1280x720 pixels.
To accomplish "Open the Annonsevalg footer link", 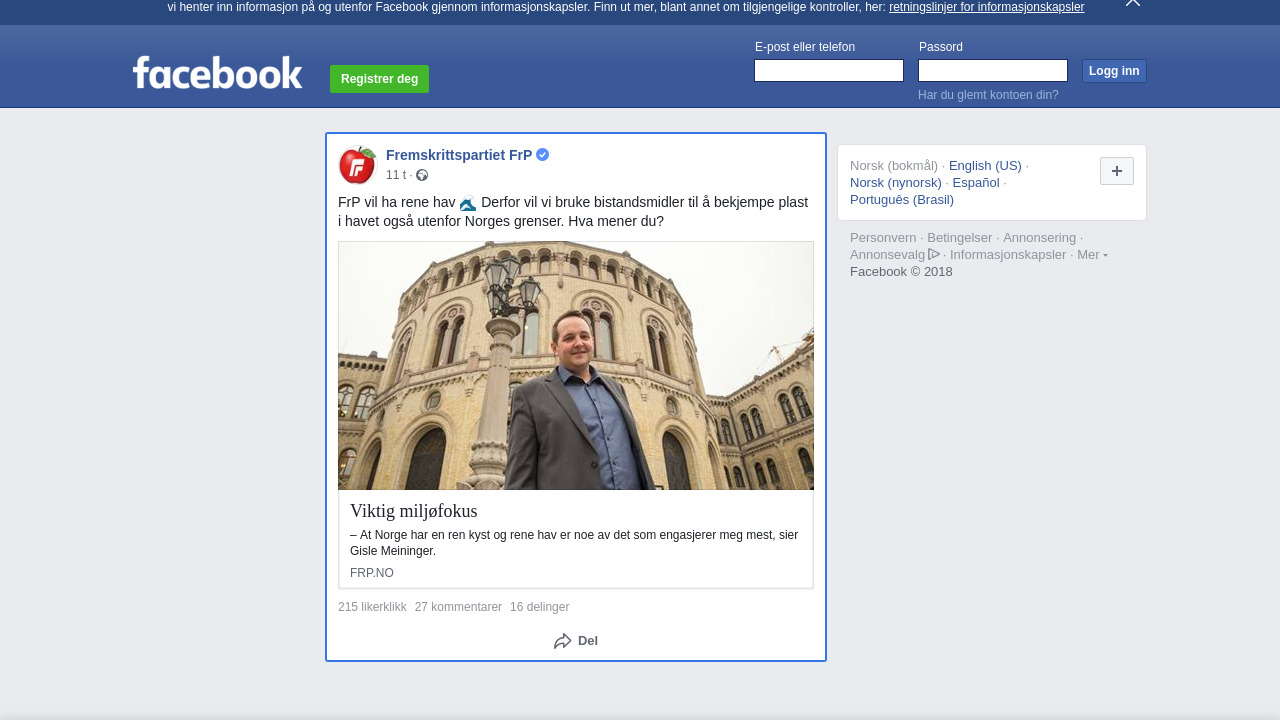I will [888, 255].
